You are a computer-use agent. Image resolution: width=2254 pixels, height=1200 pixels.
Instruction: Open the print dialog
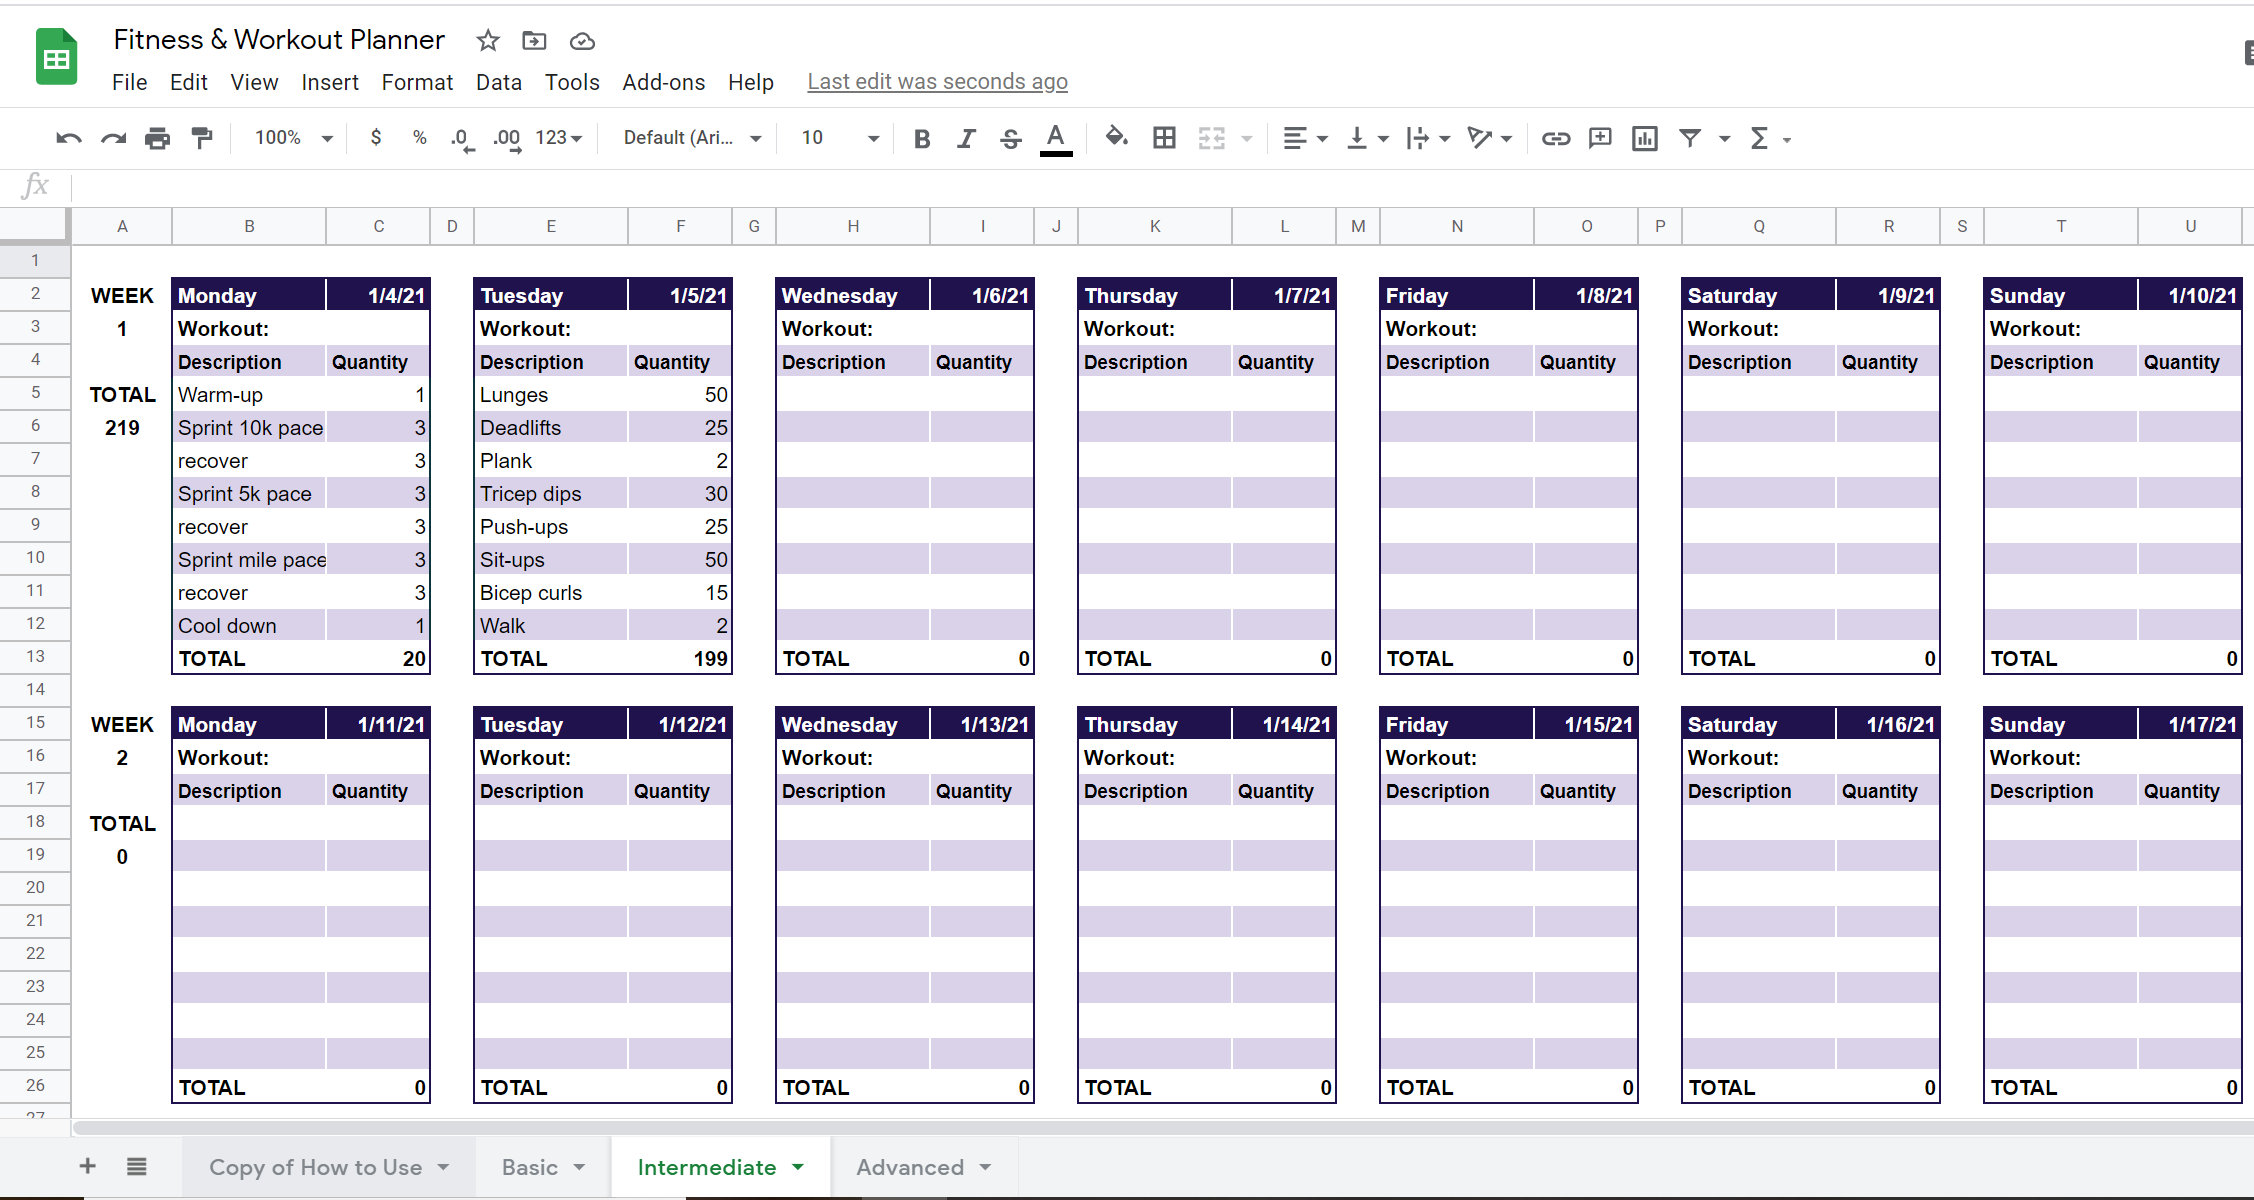pos(157,138)
